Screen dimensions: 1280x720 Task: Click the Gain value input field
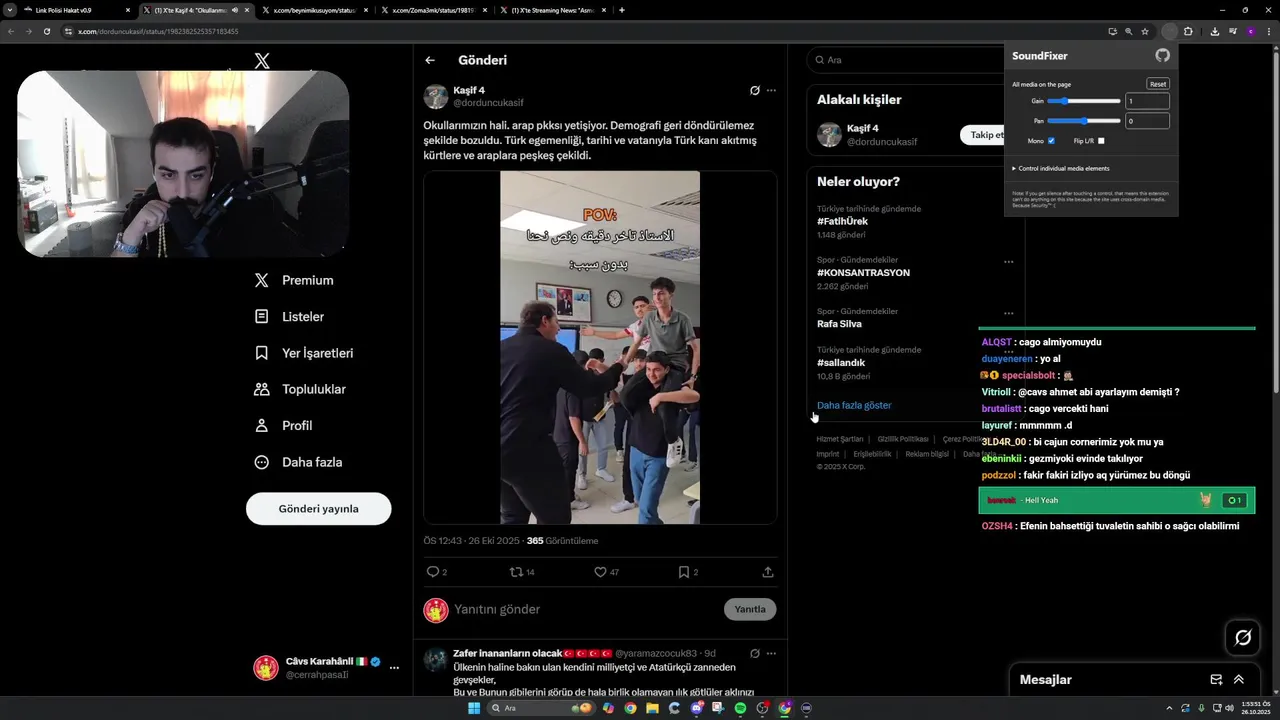point(1147,101)
